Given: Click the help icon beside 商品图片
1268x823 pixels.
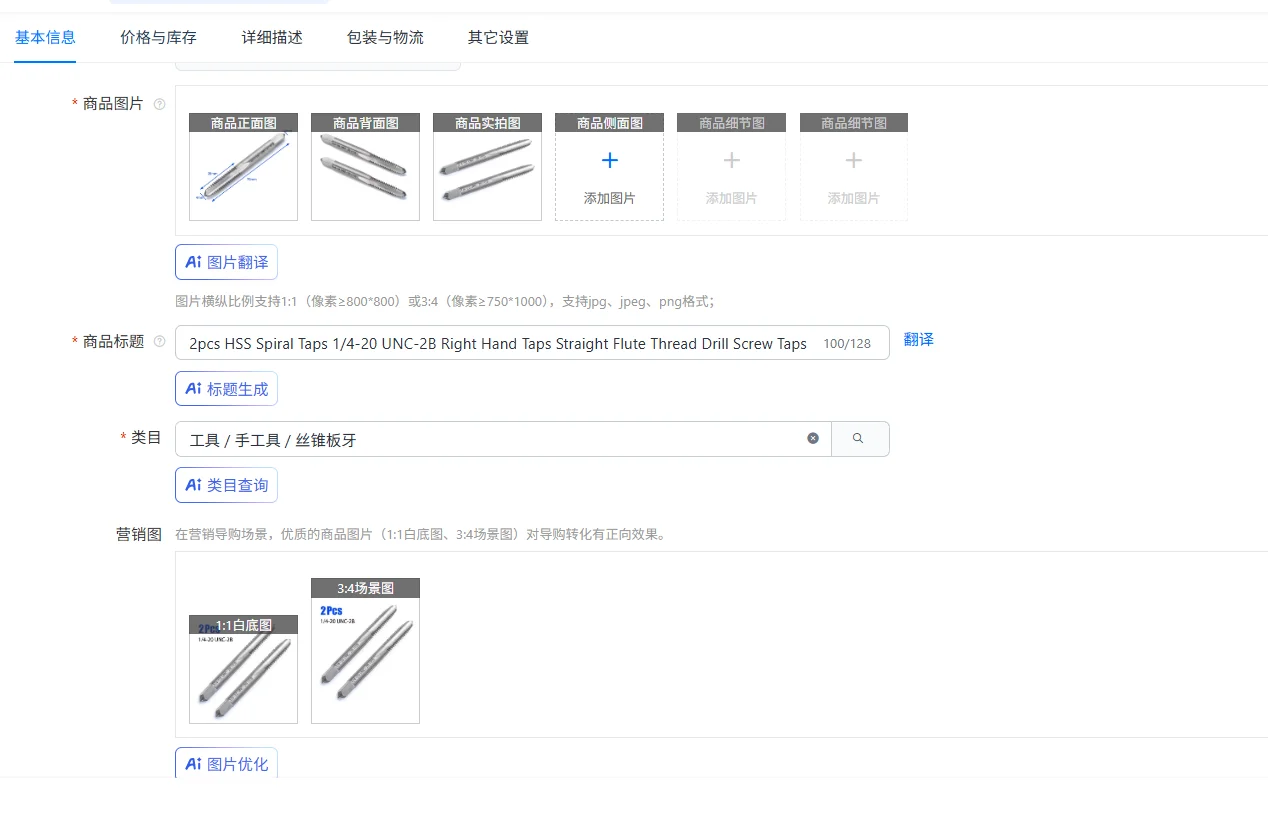Looking at the screenshot, I should [159, 104].
